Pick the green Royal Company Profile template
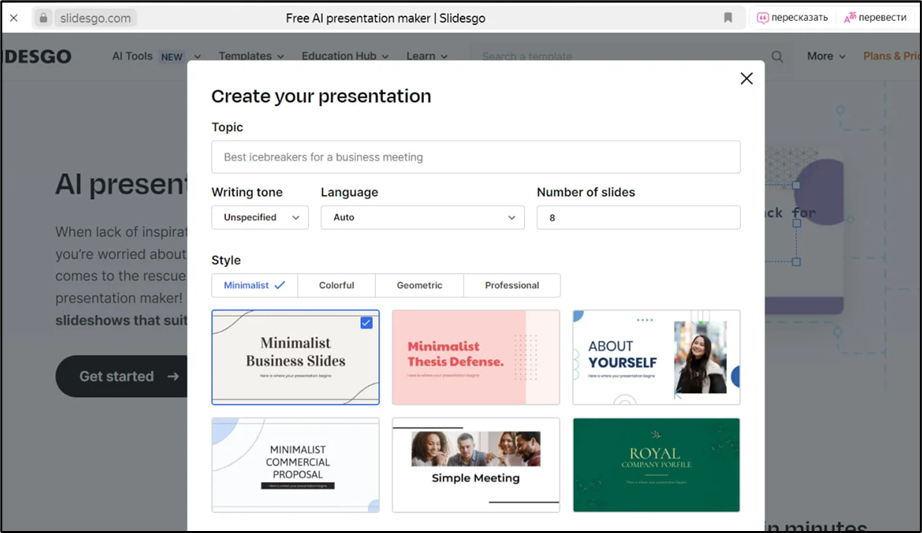Screen dimensions: 922x533 [656, 465]
